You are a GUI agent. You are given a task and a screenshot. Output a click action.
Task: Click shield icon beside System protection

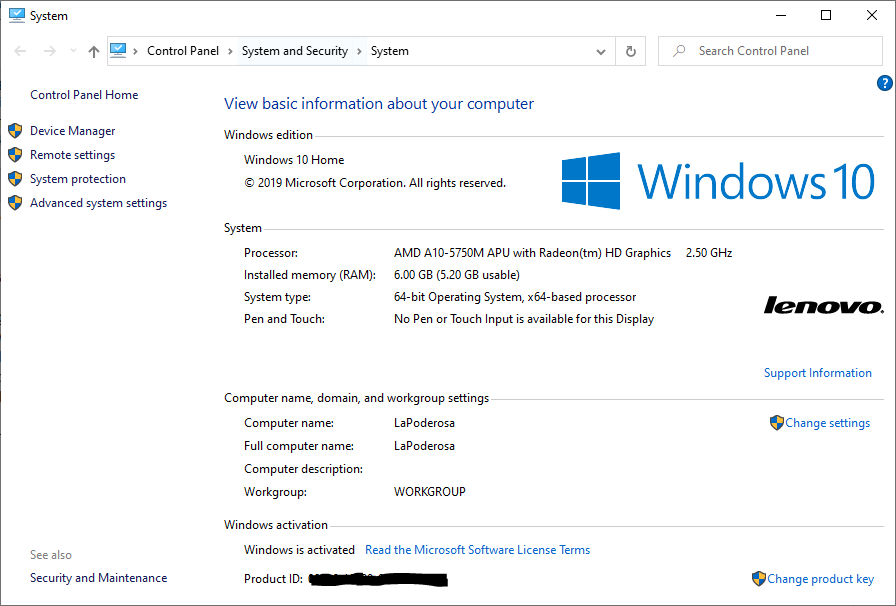coord(15,179)
